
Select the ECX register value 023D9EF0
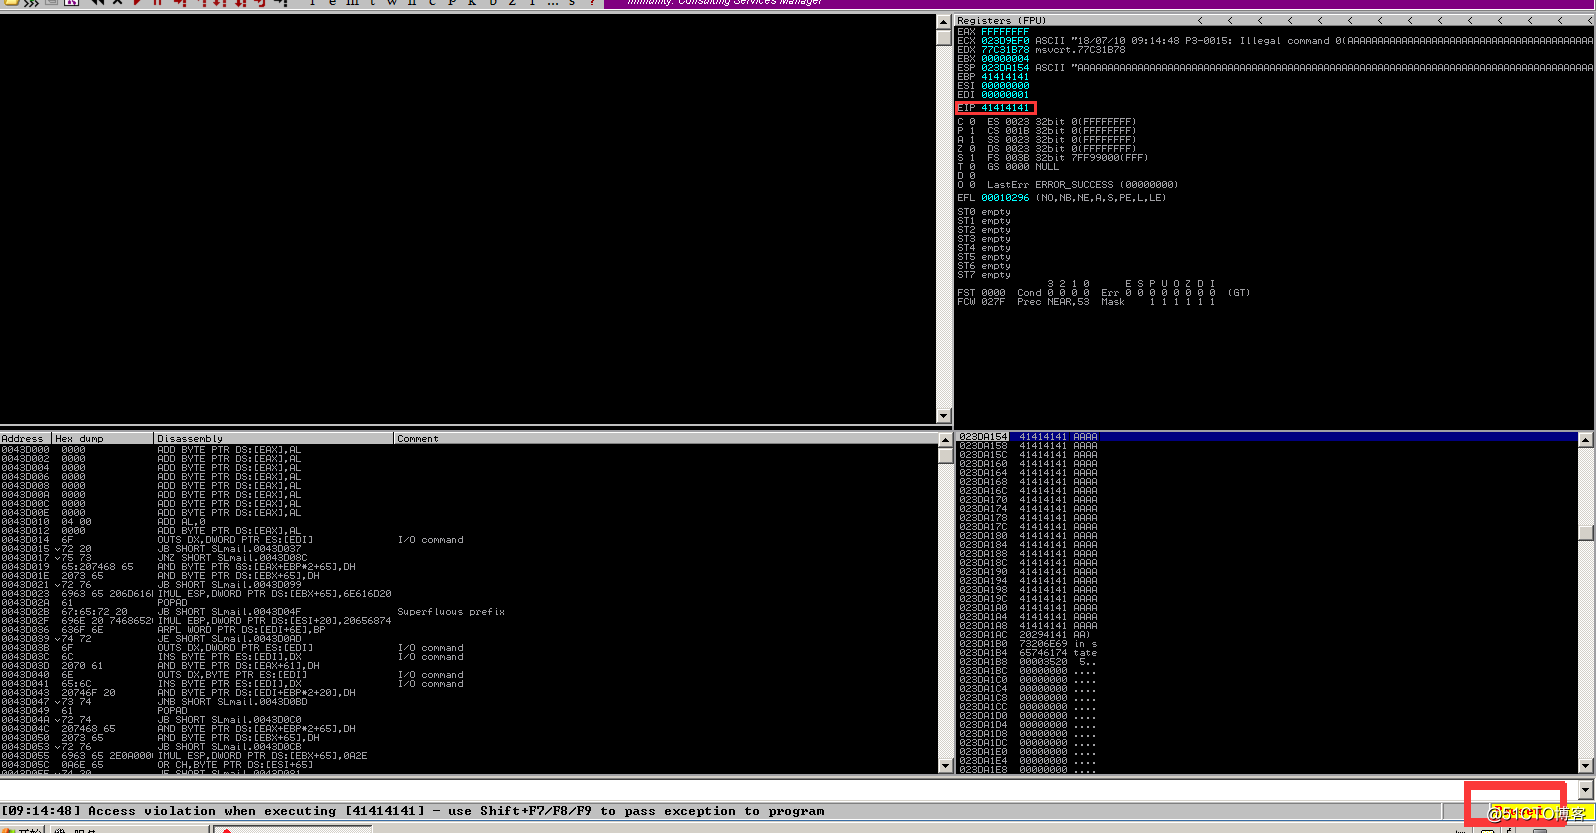(x=1005, y=41)
